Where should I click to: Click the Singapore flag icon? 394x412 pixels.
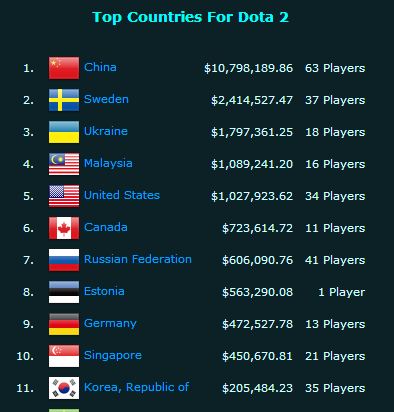click(x=64, y=356)
